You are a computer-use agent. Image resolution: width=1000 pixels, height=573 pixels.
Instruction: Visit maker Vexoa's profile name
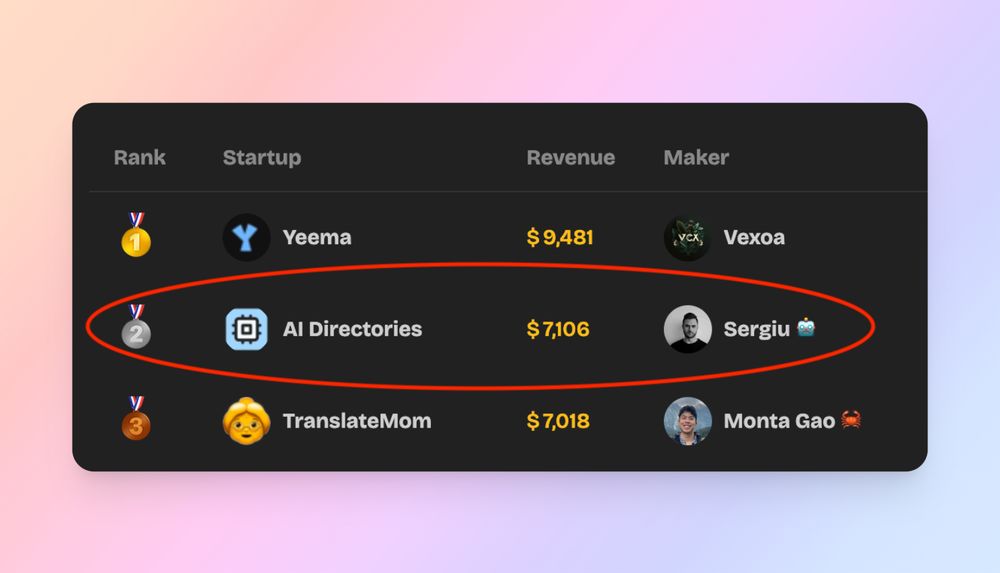point(754,237)
